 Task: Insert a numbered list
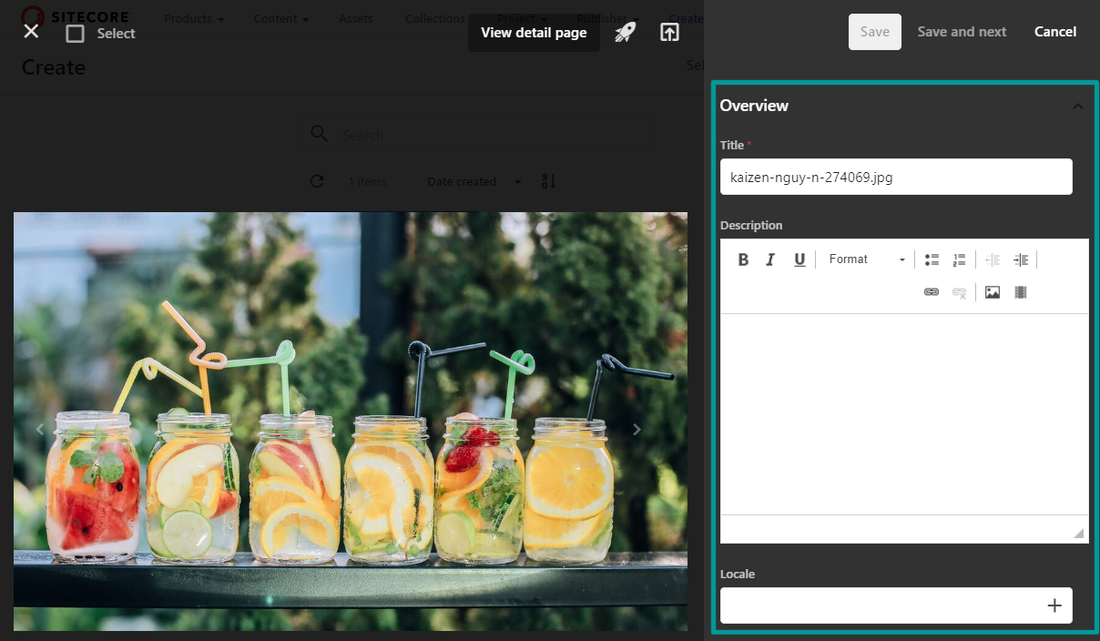[959, 259]
